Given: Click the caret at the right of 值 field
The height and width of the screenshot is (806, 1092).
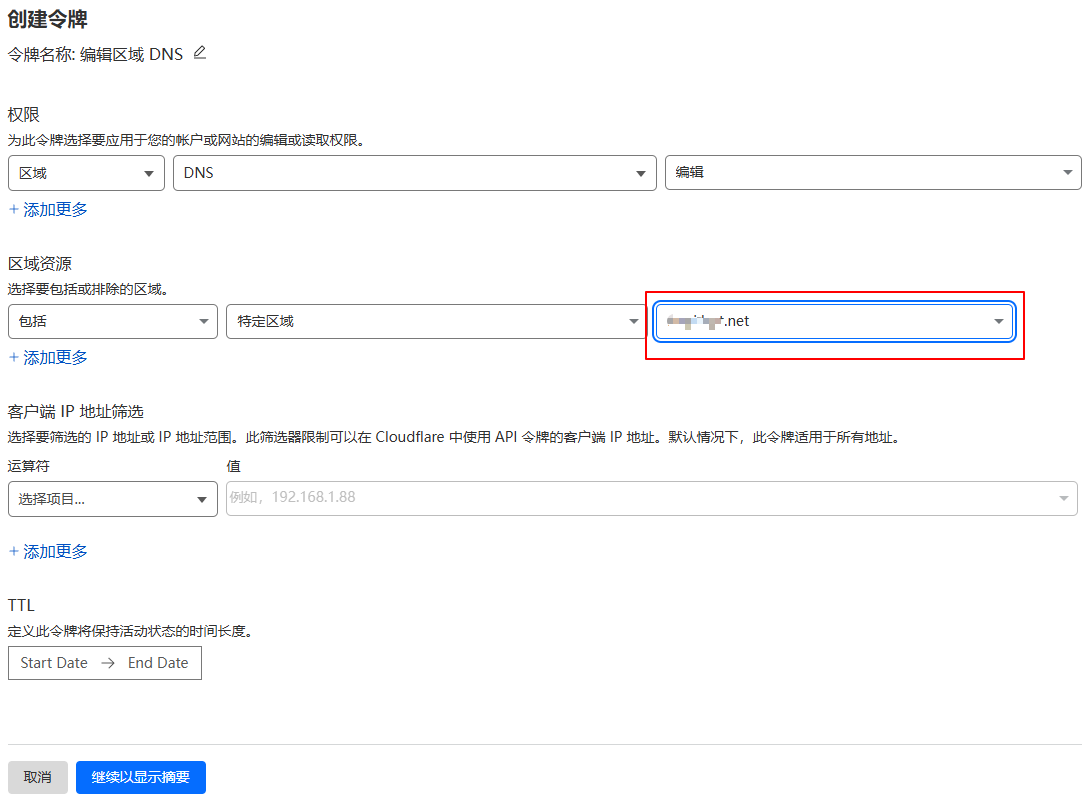Looking at the screenshot, I should (1063, 498).
